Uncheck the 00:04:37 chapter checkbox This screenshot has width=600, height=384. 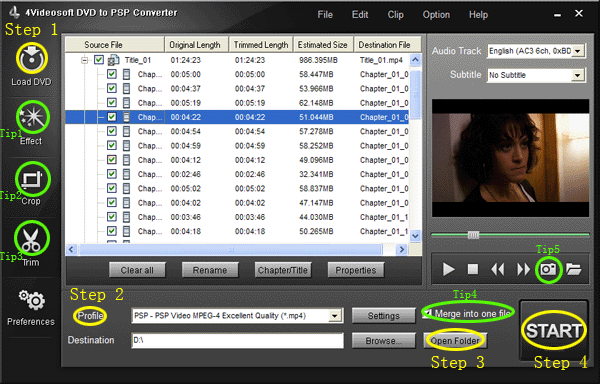coord(112,89)
